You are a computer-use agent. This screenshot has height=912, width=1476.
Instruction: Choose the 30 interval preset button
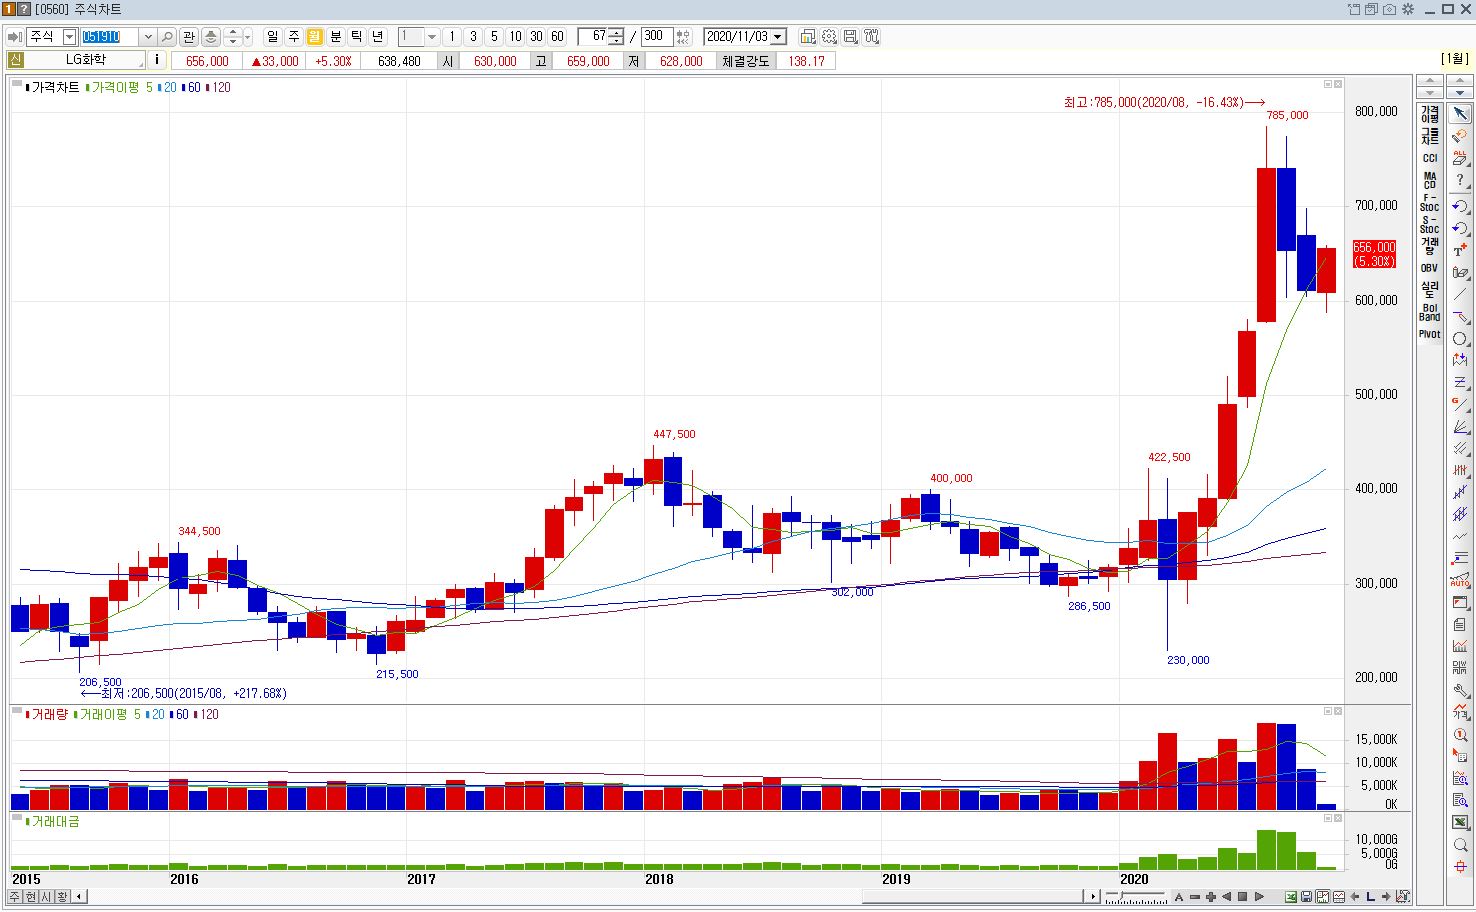coord(536,37)
